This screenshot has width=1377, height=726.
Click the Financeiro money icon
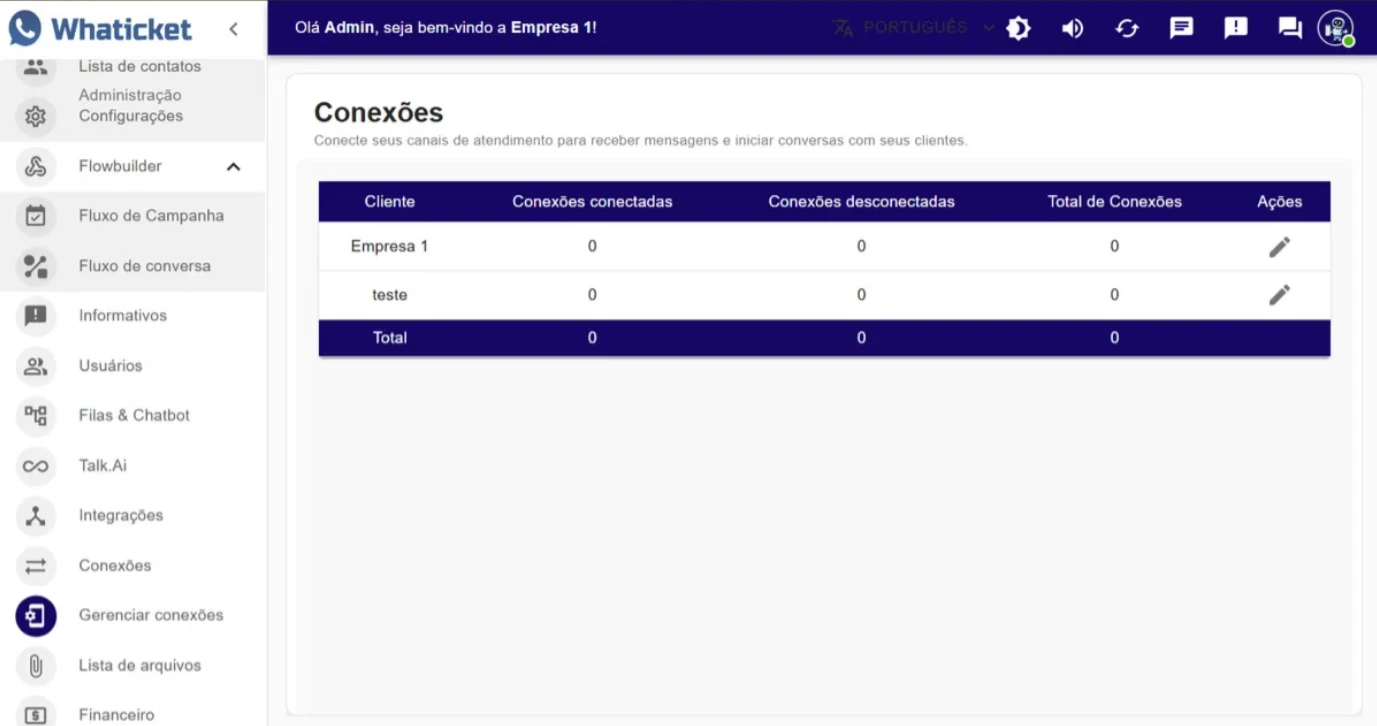(36, 715)
